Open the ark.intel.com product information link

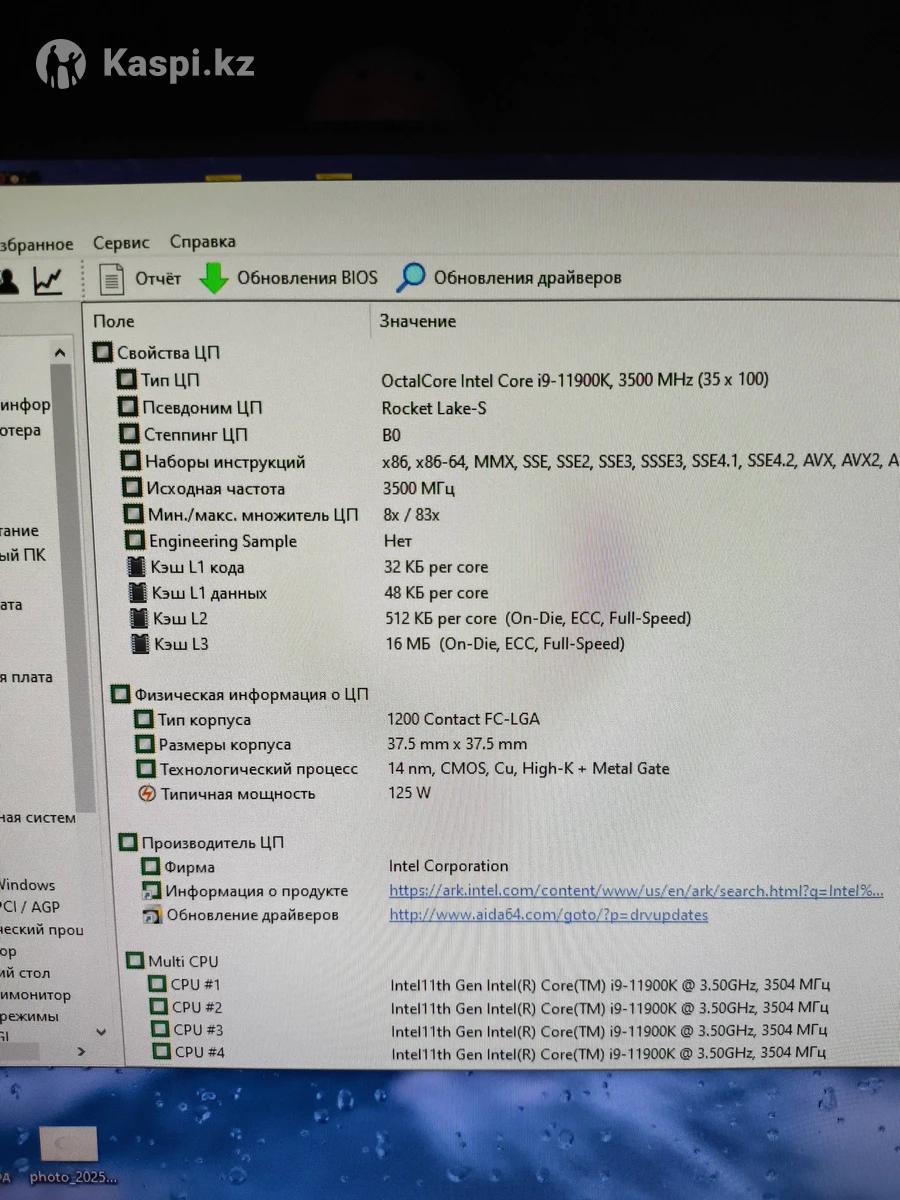click(635, 891)
